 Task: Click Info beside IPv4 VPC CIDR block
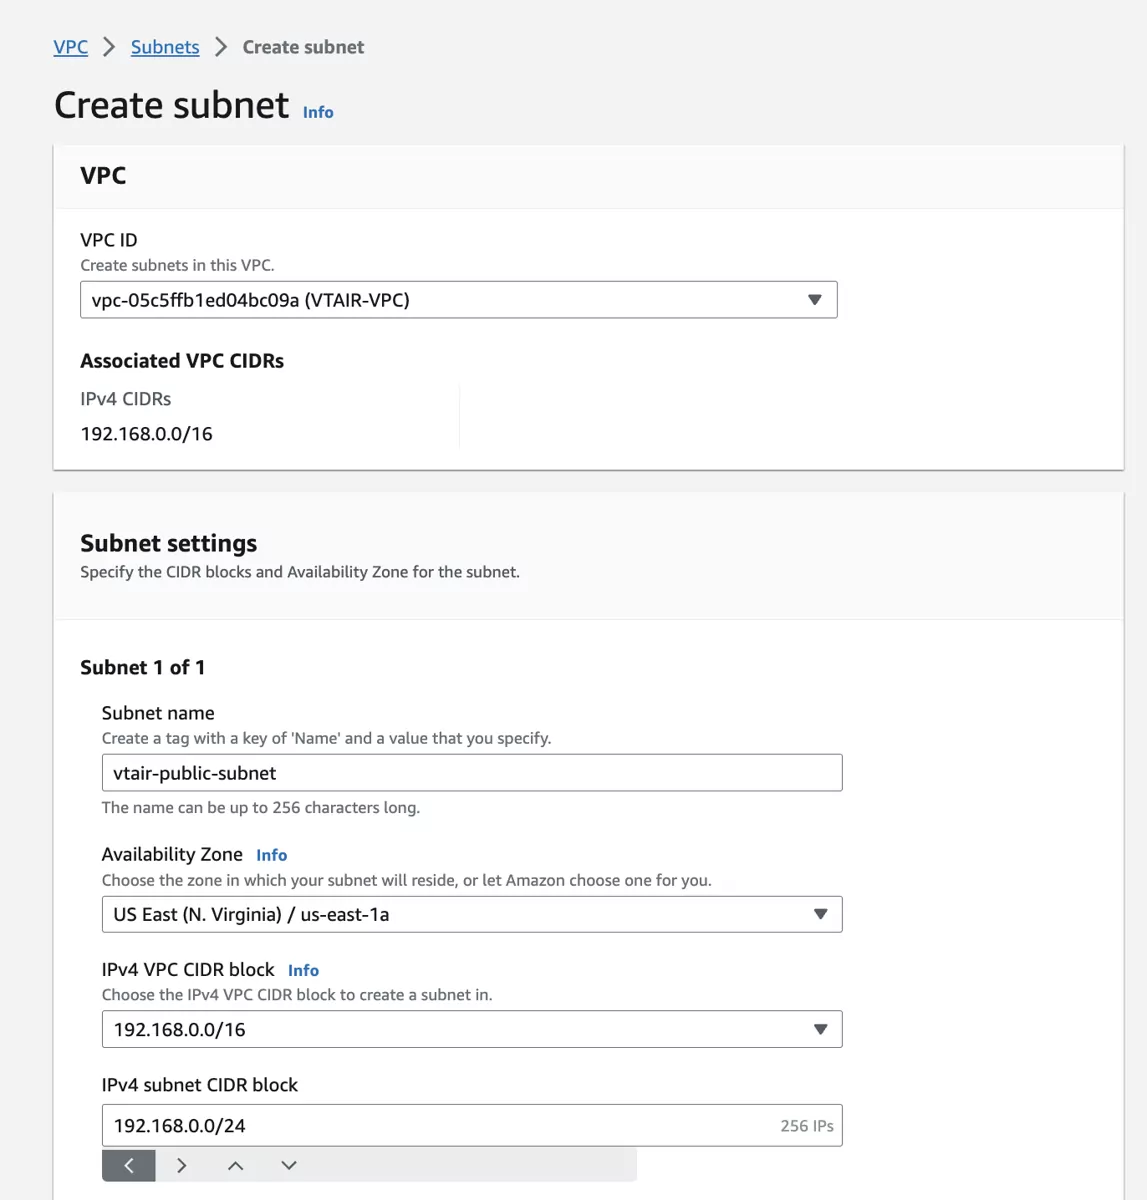(x=303, y=970)
